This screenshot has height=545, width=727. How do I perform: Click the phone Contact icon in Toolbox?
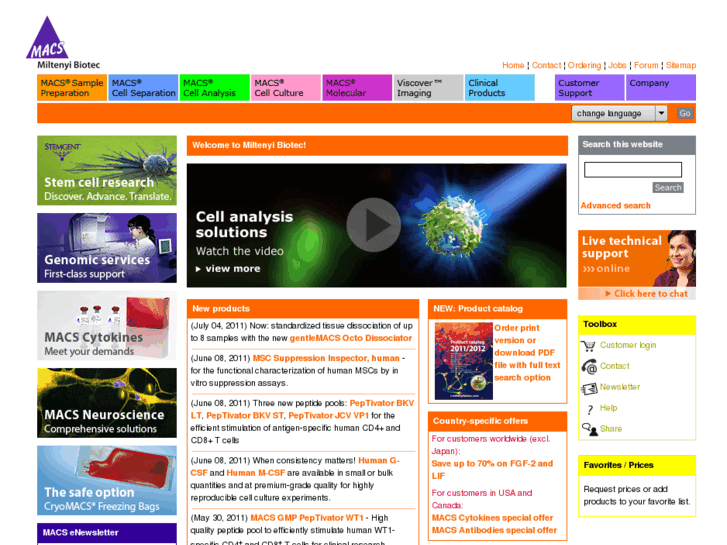coord(589,366)
